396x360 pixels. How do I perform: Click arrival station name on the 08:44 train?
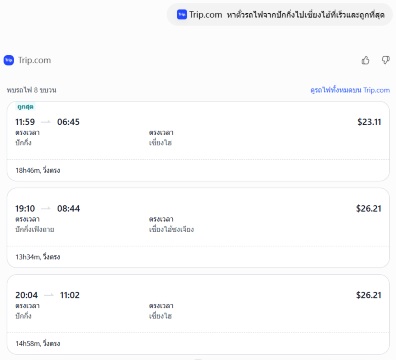(x=171, y=229)
